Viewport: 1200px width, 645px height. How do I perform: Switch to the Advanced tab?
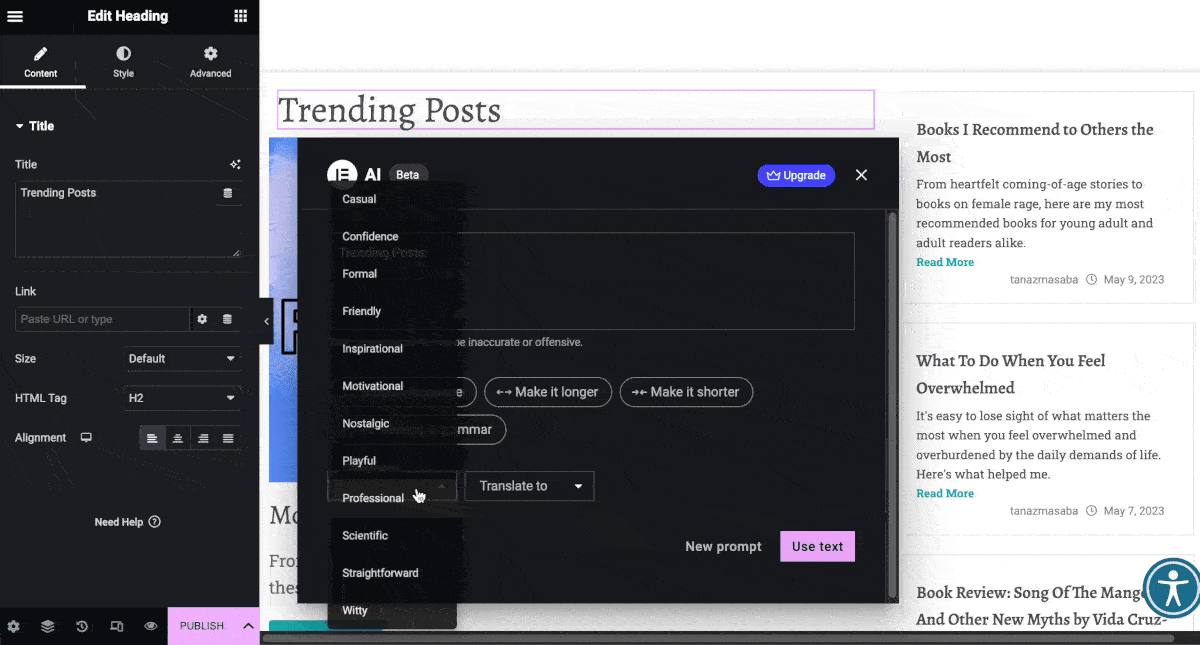210,62
